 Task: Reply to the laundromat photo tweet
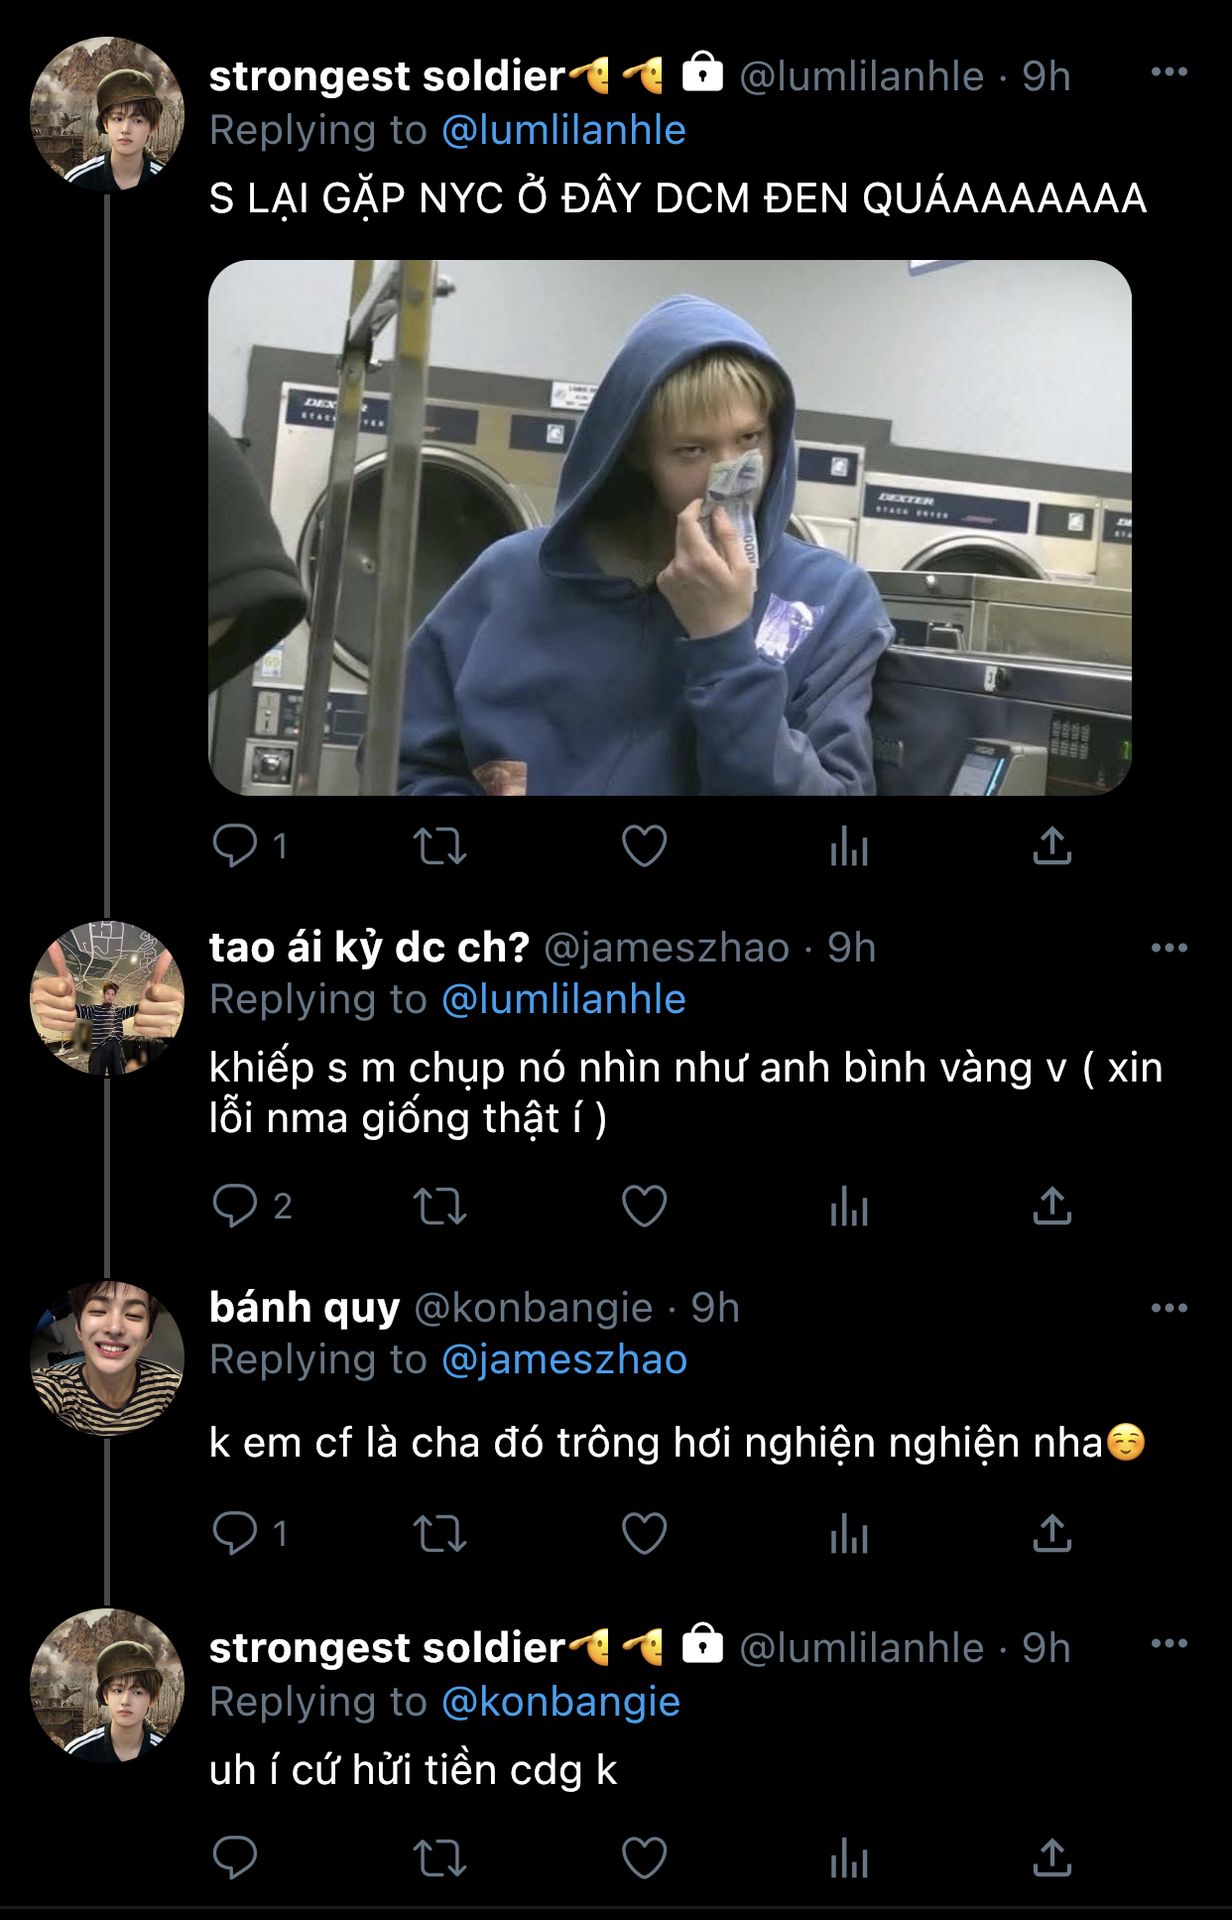[236, 846]
